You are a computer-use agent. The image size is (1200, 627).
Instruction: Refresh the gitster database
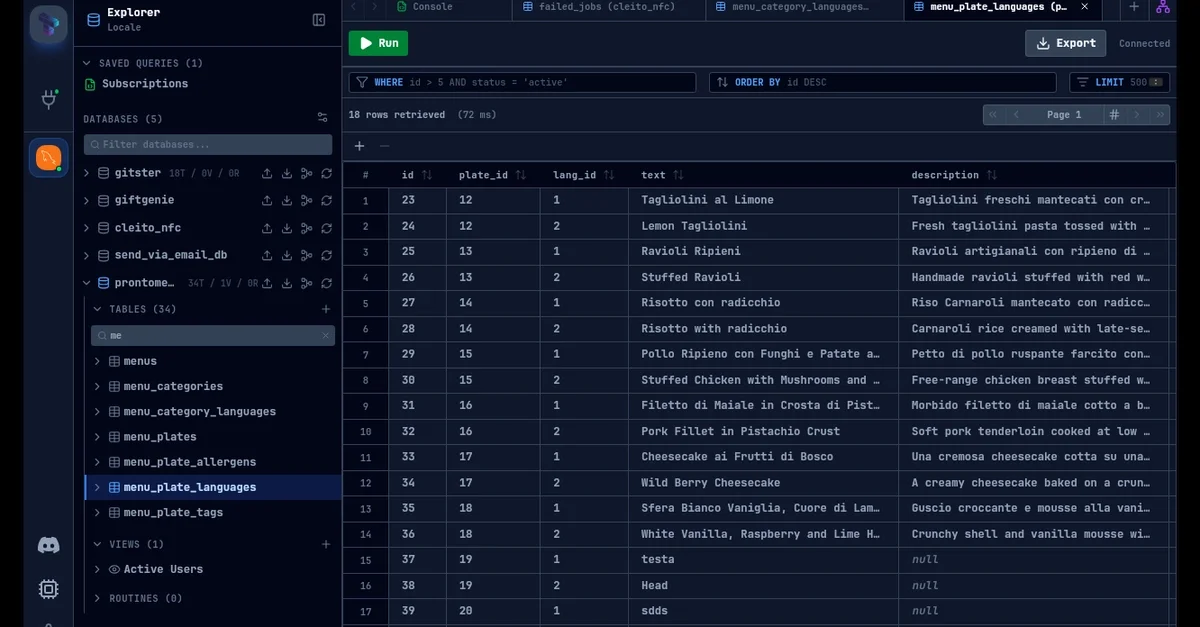(x=327, y=173)
